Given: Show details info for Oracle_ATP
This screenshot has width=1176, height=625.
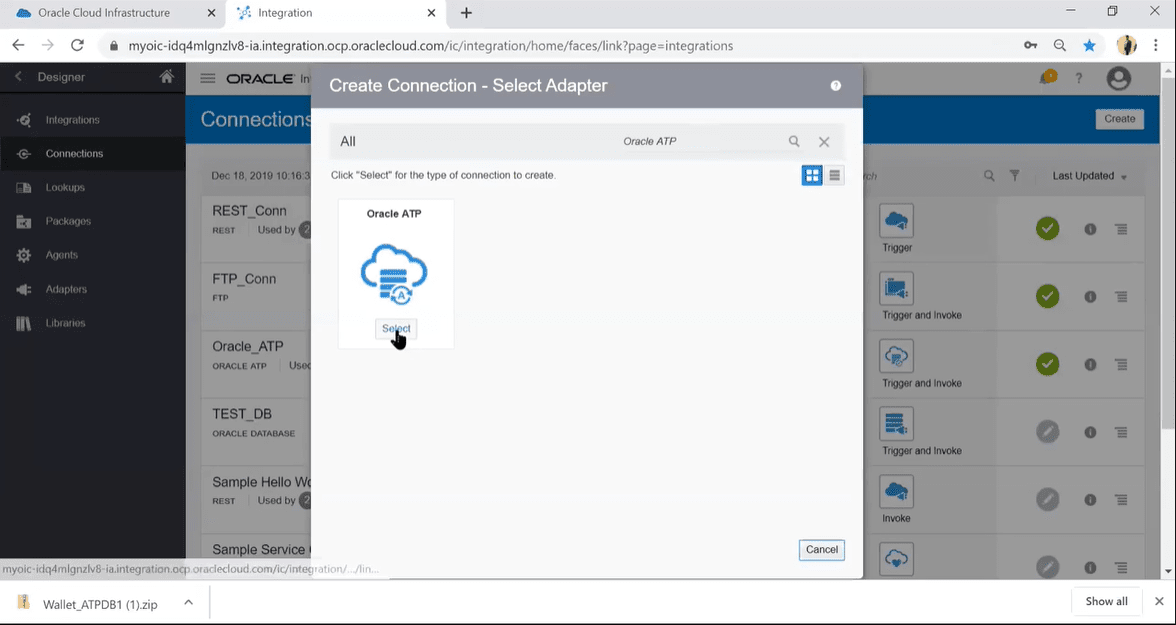Looking at the screenshot, I should click(1090, 364).
